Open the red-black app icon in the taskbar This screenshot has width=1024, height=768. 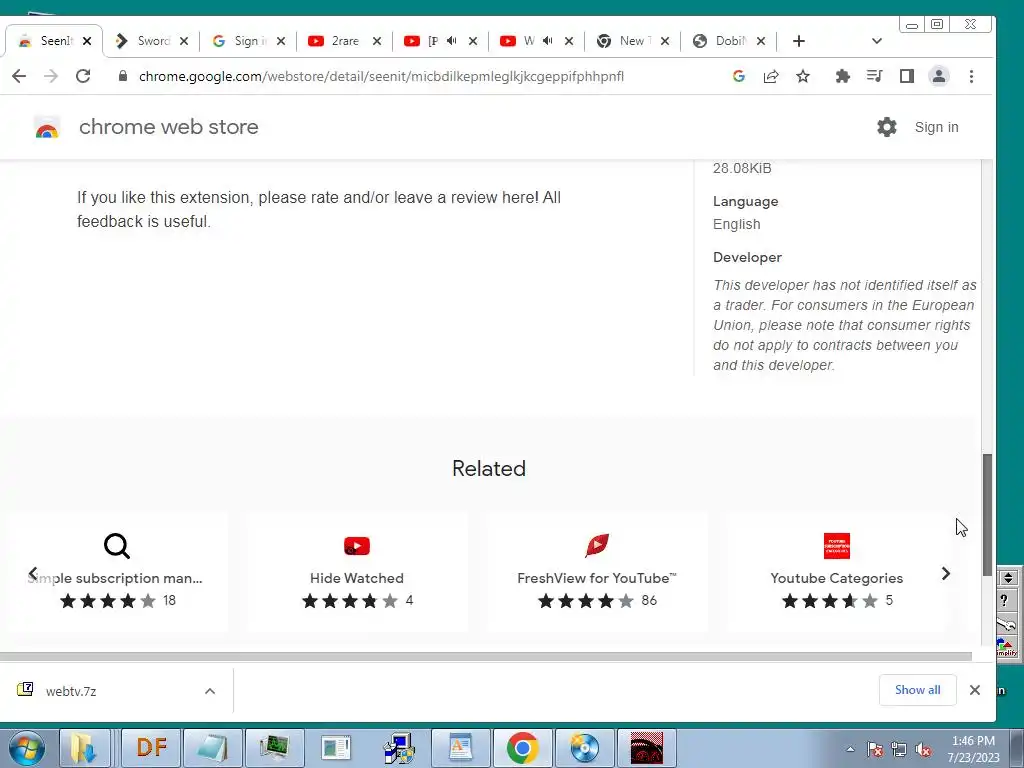click(x=647, y=748)
